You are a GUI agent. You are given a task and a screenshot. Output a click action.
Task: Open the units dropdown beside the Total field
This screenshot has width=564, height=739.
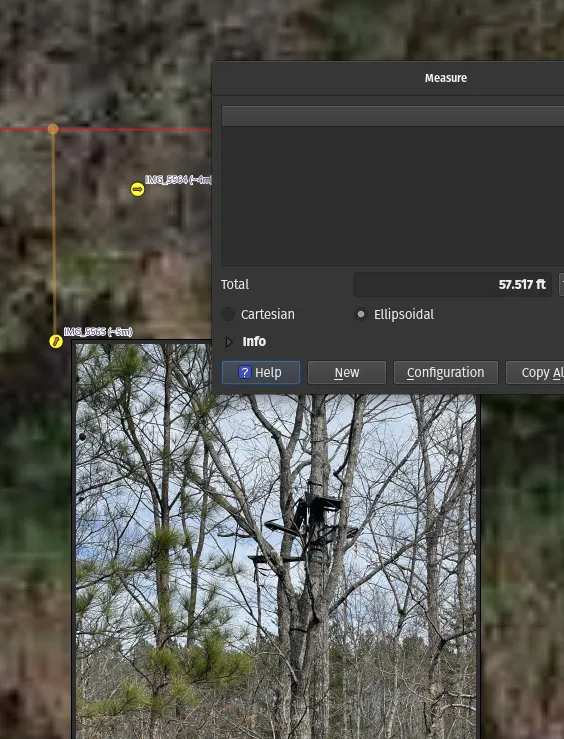[562, 285]
